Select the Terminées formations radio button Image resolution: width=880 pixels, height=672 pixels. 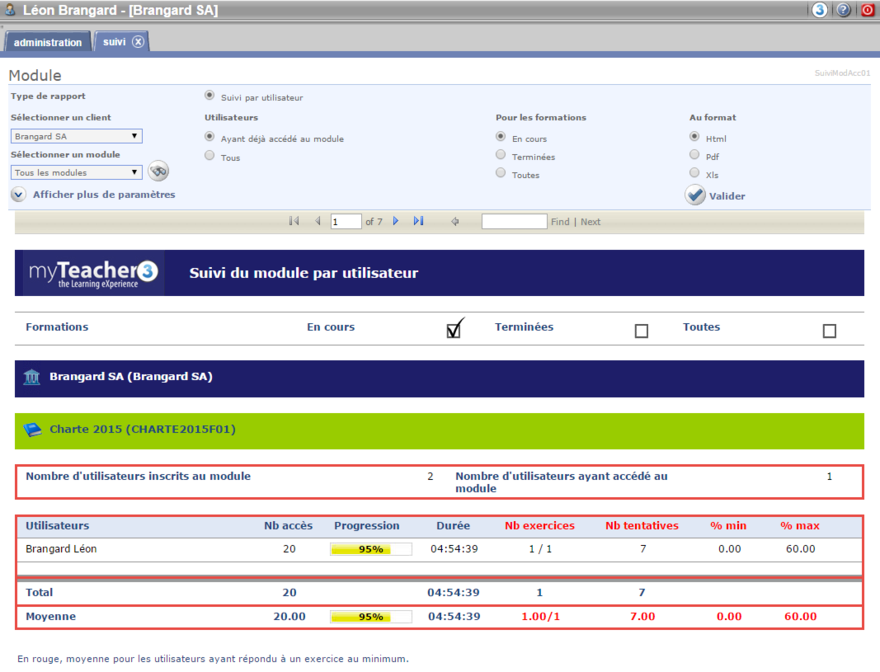tap(501, 155)
